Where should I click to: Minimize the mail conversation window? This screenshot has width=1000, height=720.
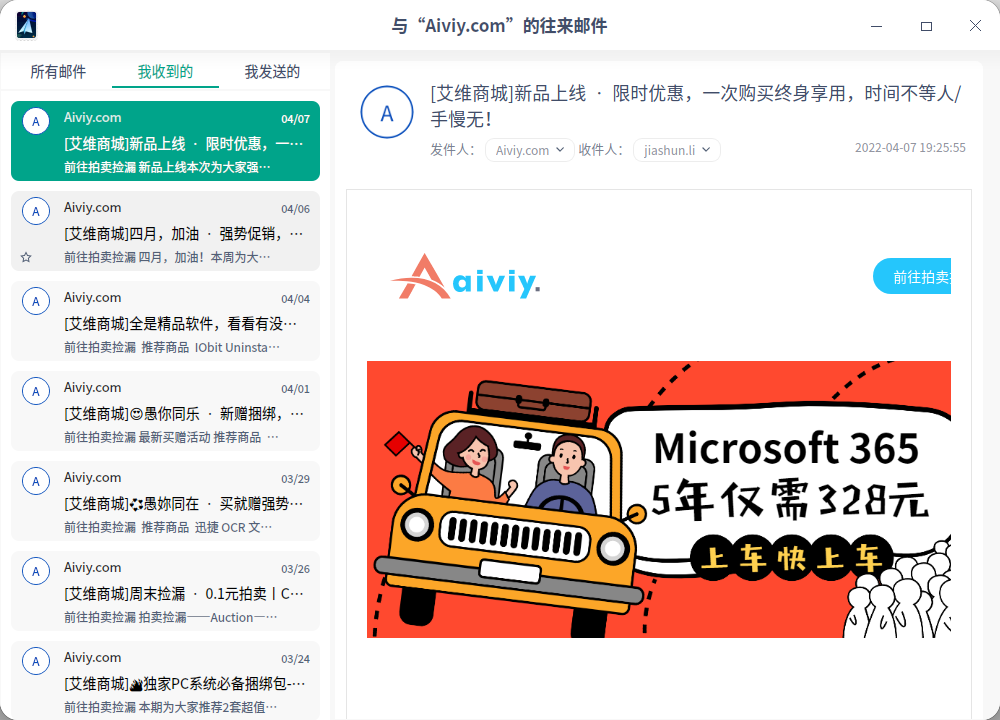pos(876,26)
